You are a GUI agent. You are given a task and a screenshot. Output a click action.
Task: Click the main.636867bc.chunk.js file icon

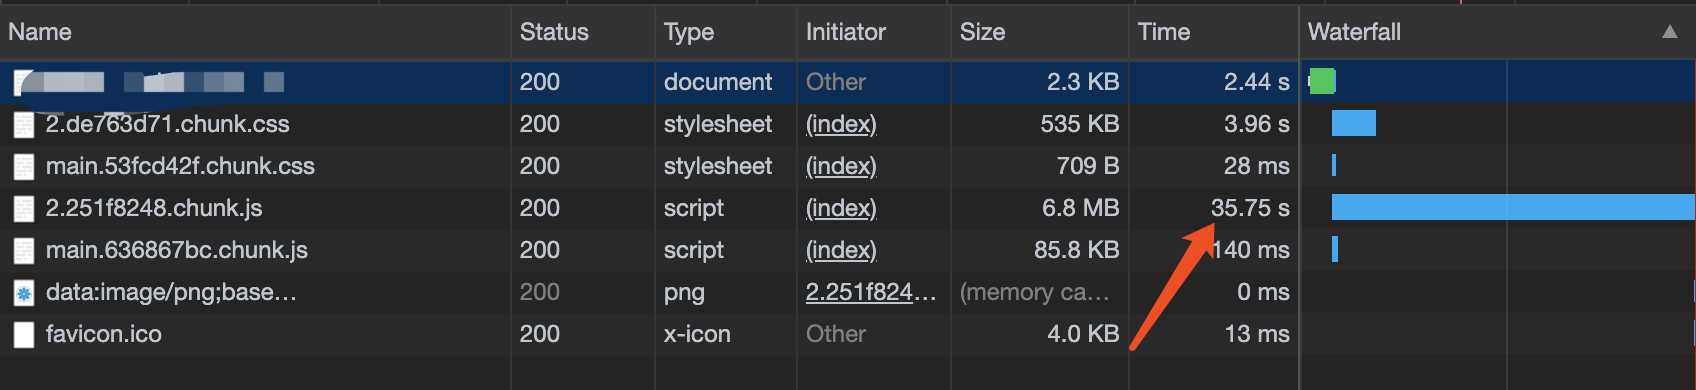click(x=24, y=251)
